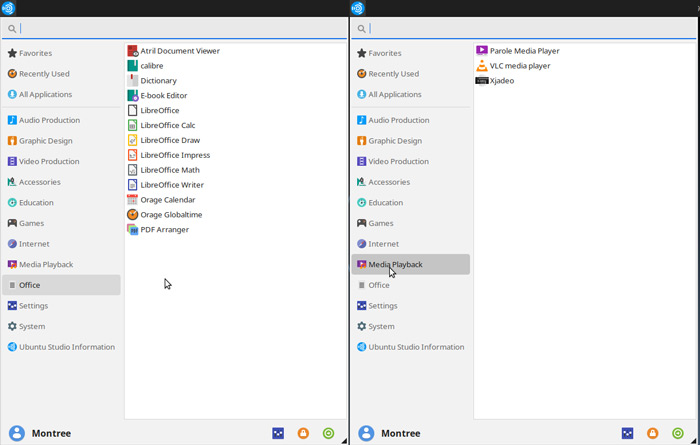This screenshot has height=445, width=700.
Task: Select Games category in right menu
Action: click(x=411, y=223)
